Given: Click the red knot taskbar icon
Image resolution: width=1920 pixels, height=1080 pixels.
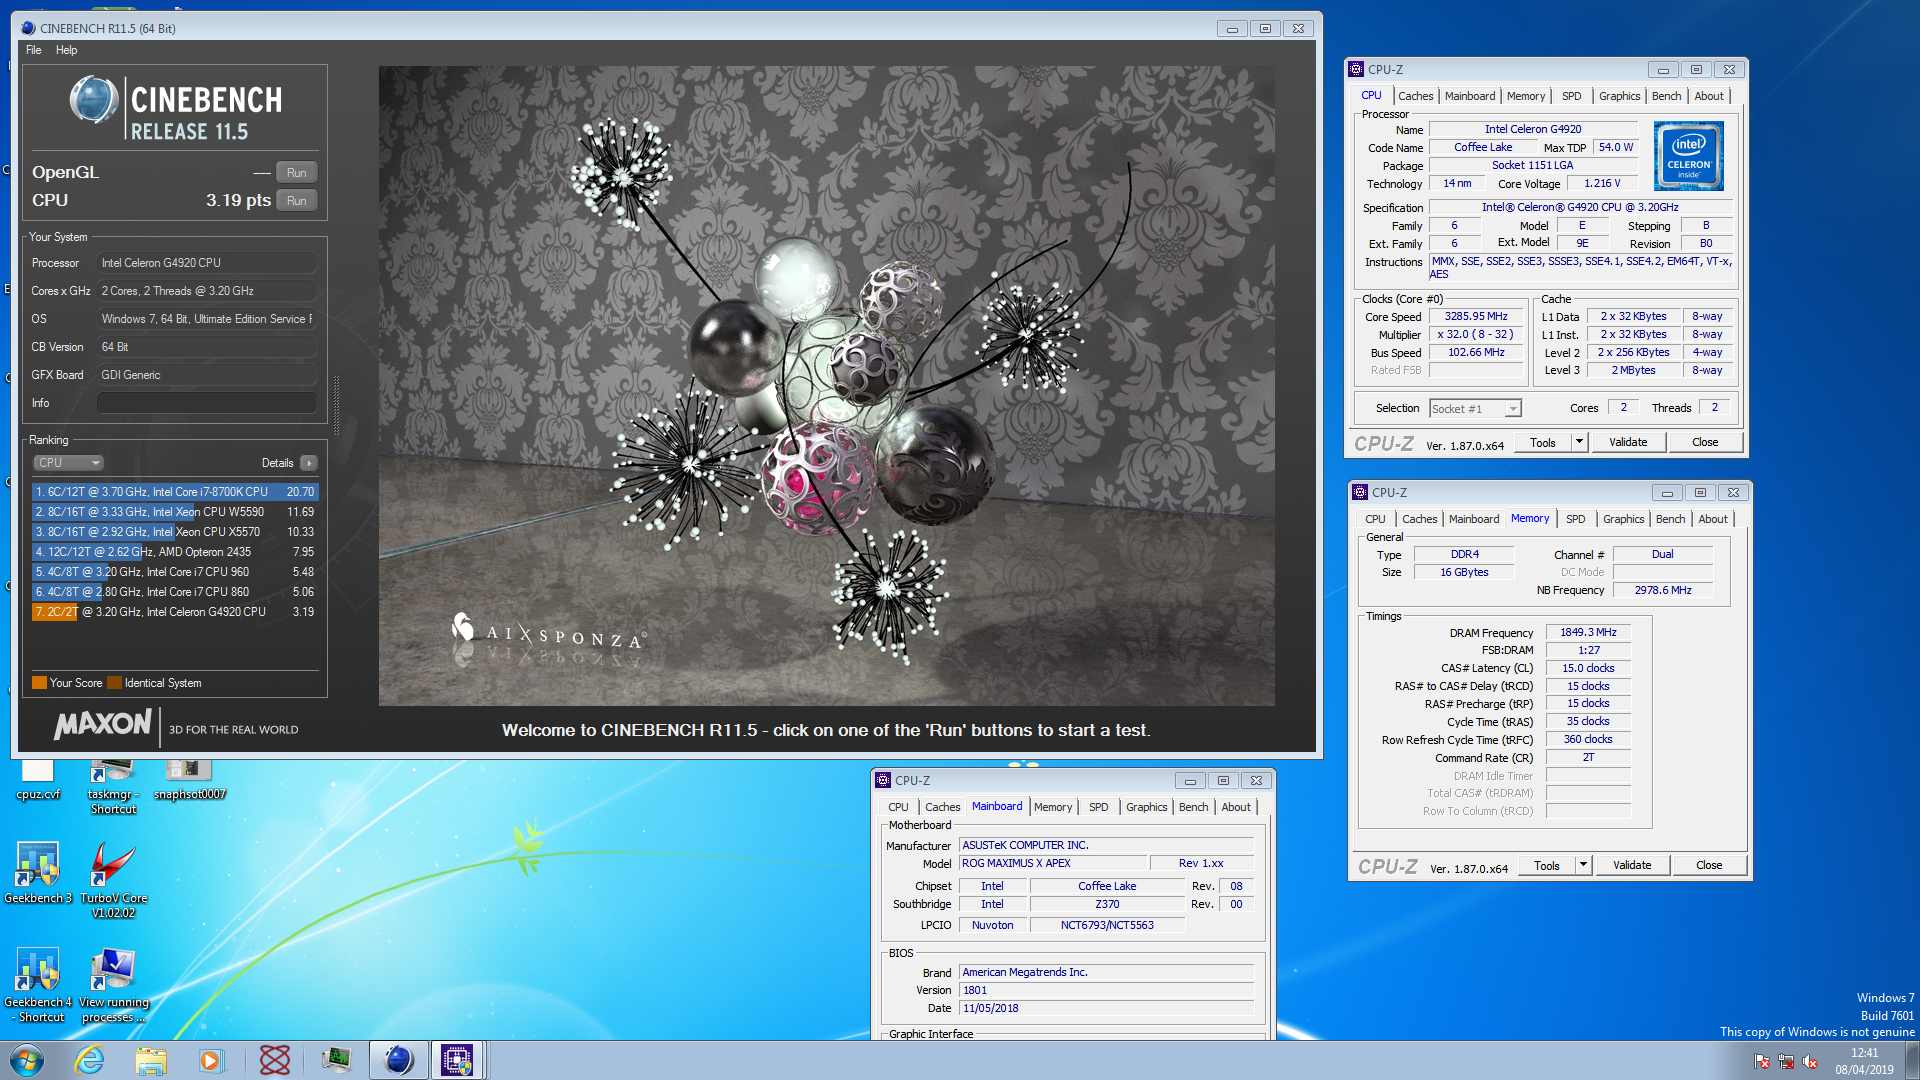Looking at the screenshot, I should [274, 1060].
